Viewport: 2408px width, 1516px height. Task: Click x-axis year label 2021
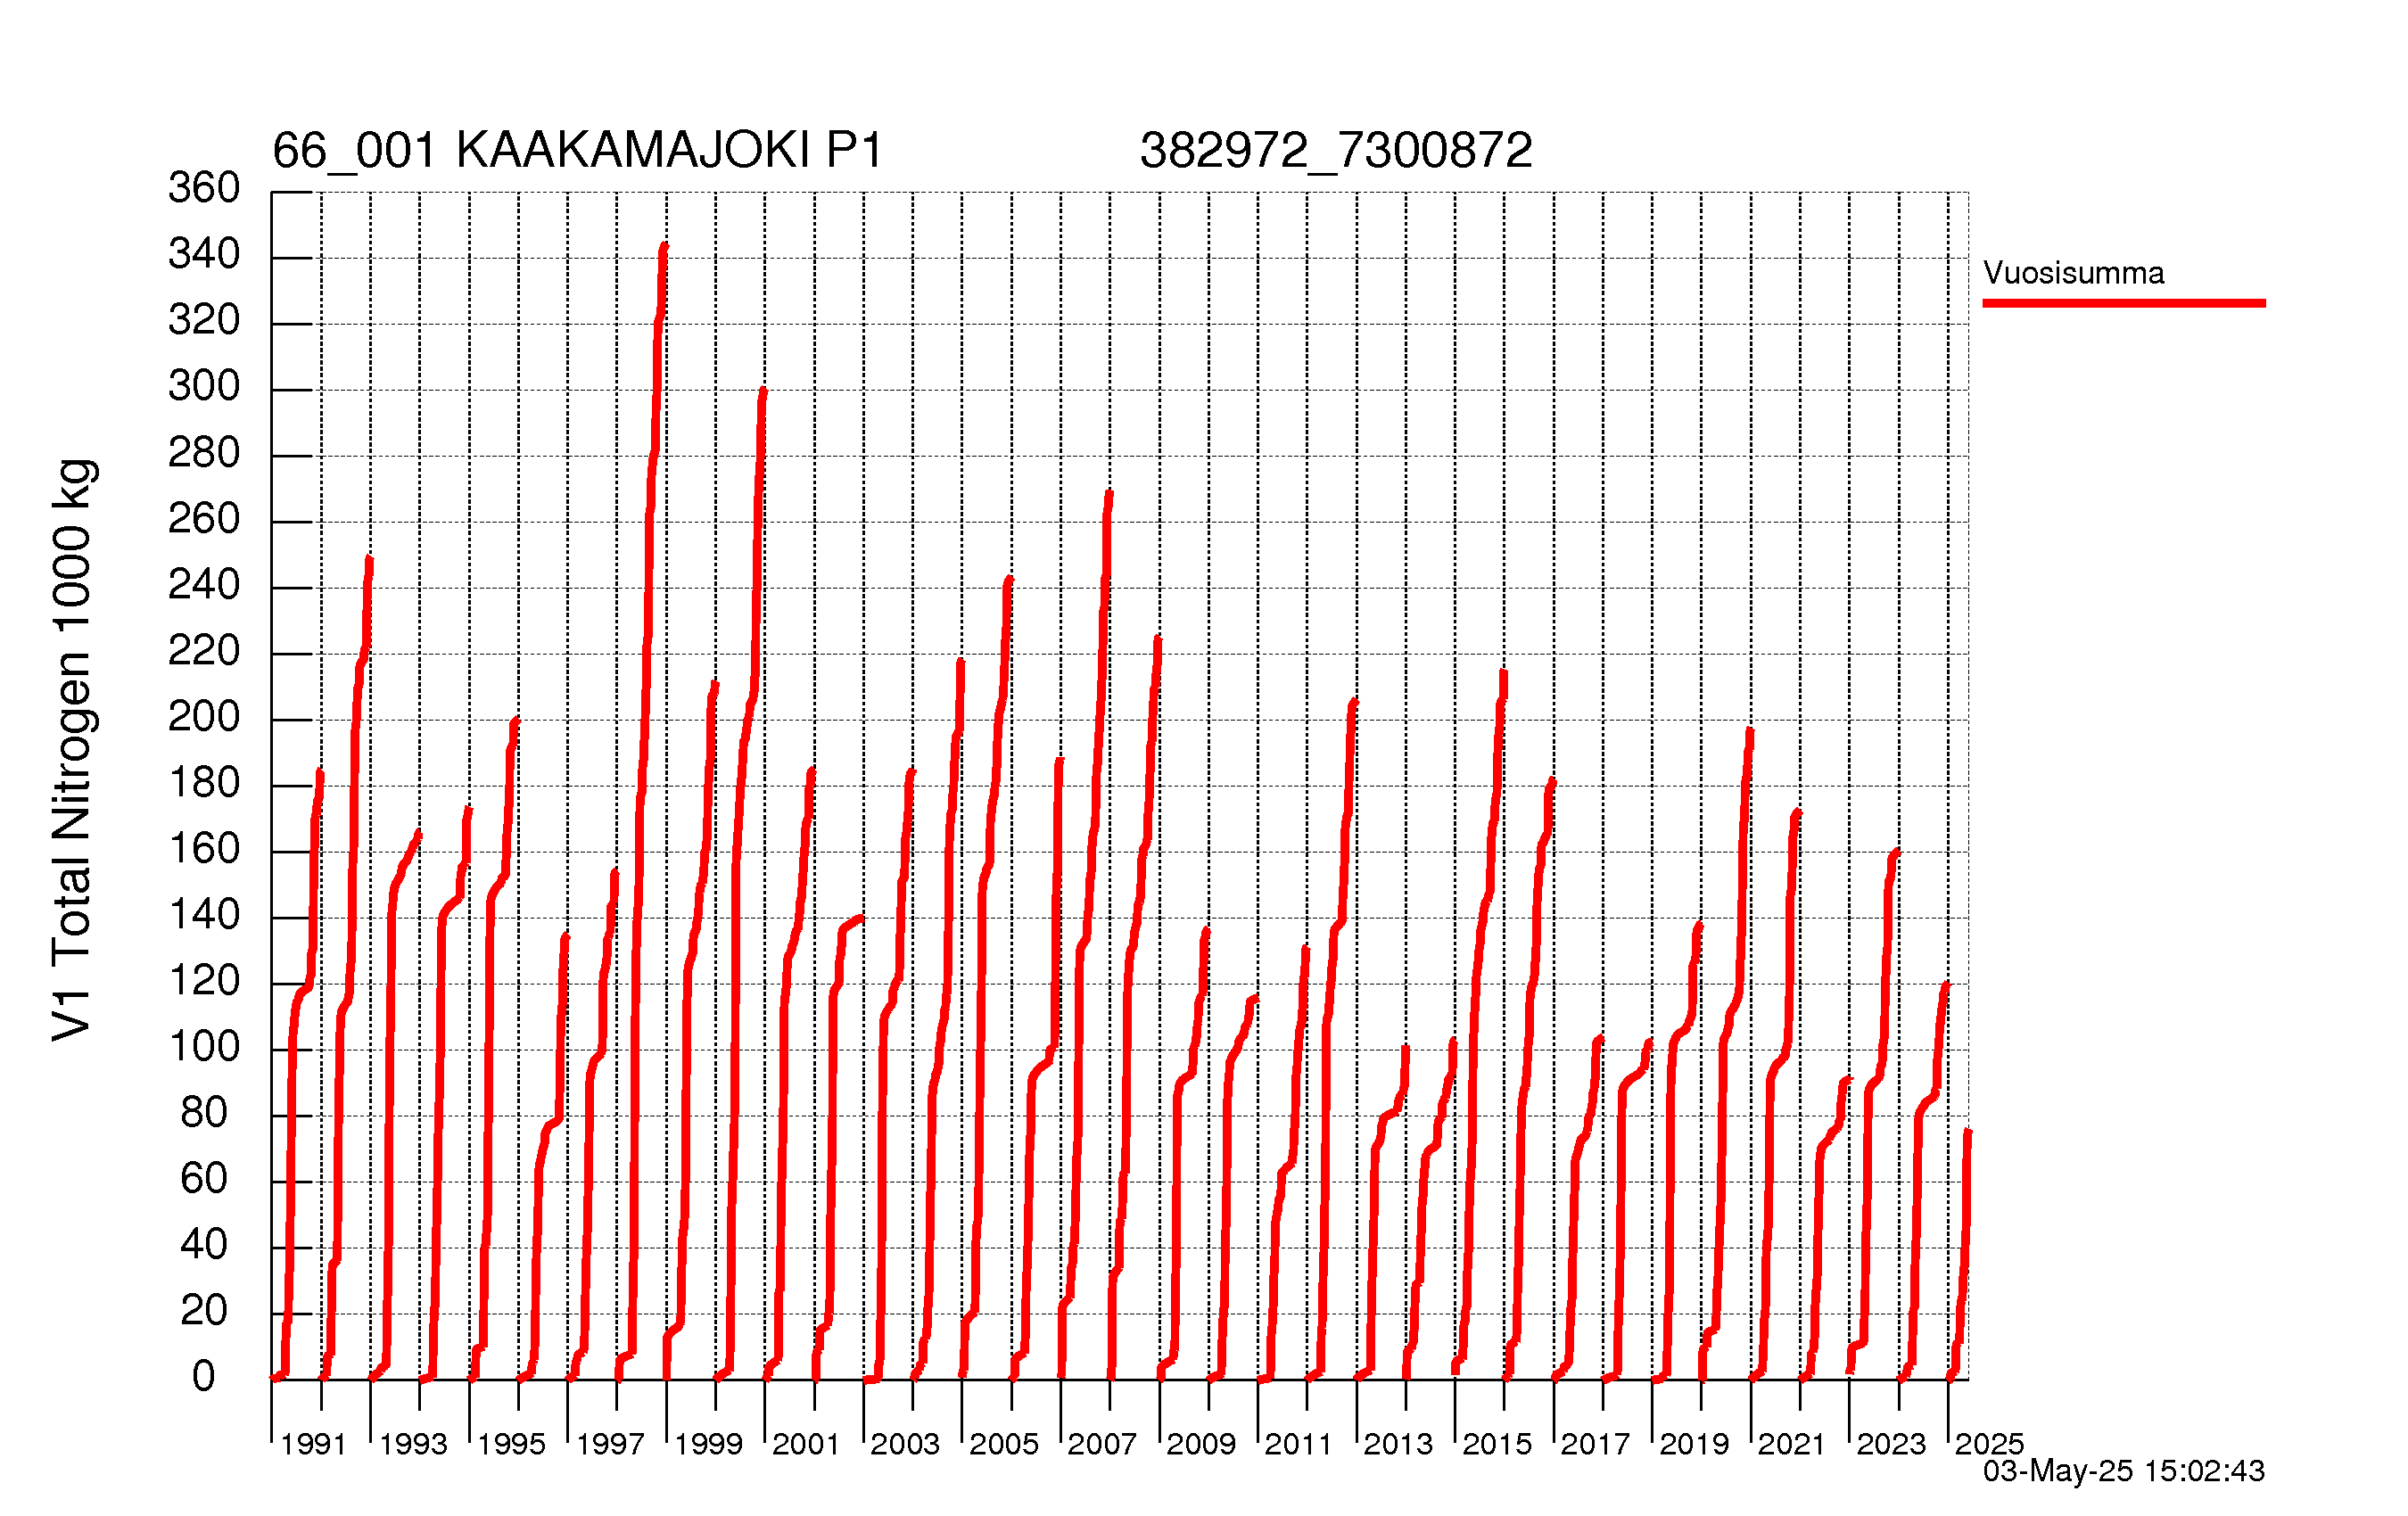(x=1792, y=1444)
